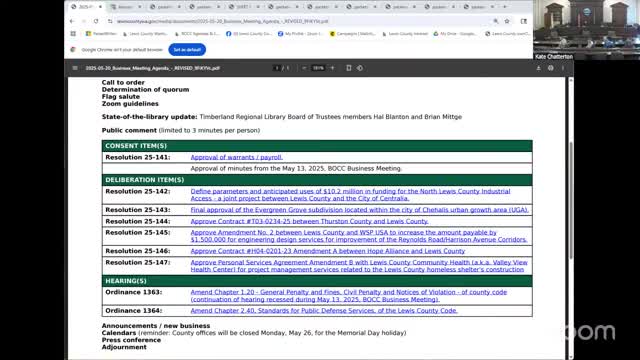Click Kate Chatterton's video thumbnail

pyautogui.click(x=586, y=30)
